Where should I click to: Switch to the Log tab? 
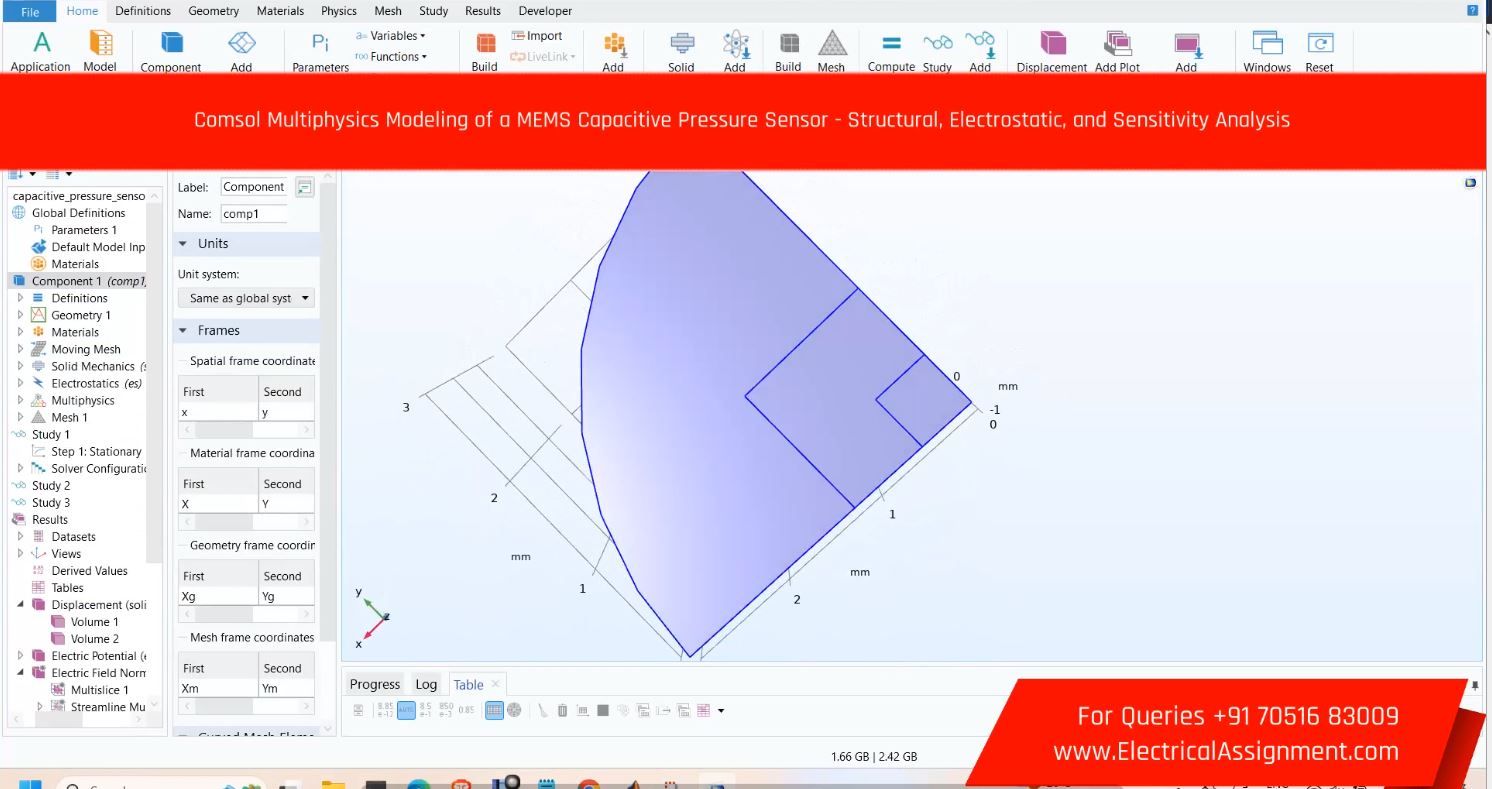[x=426, y=685]
